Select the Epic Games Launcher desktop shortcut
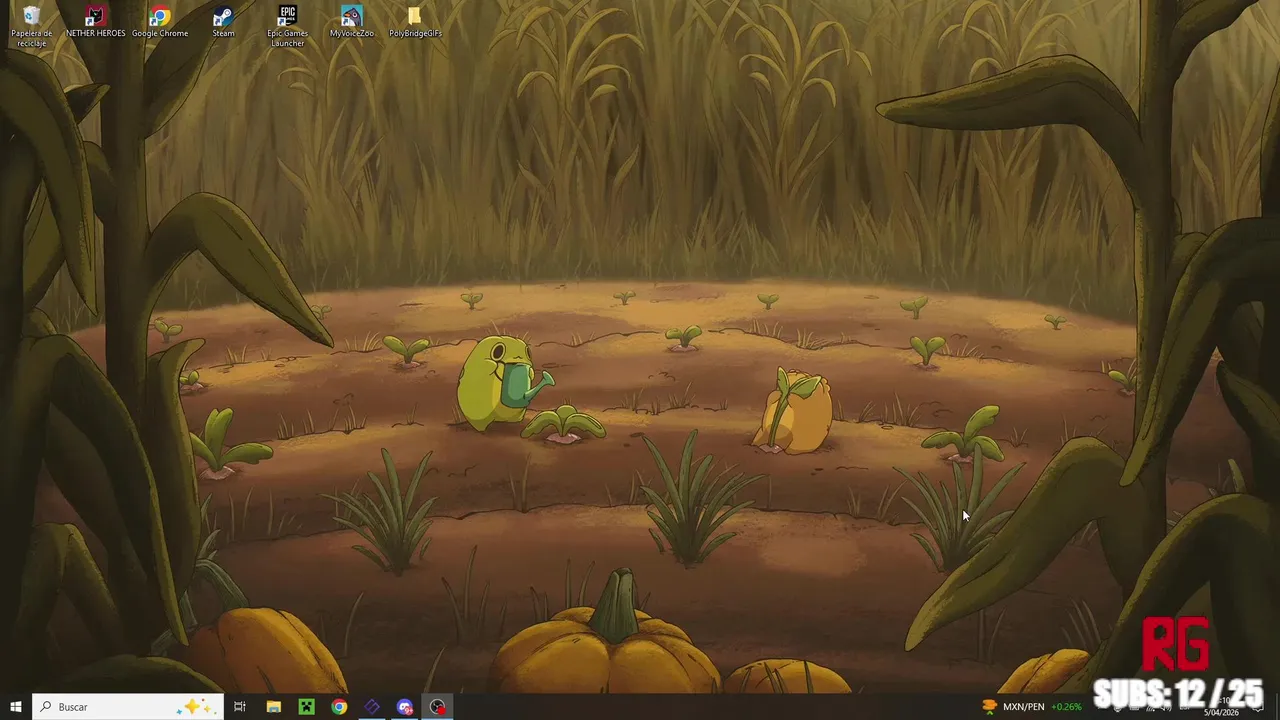The image size is (1280, 720). 287,26
